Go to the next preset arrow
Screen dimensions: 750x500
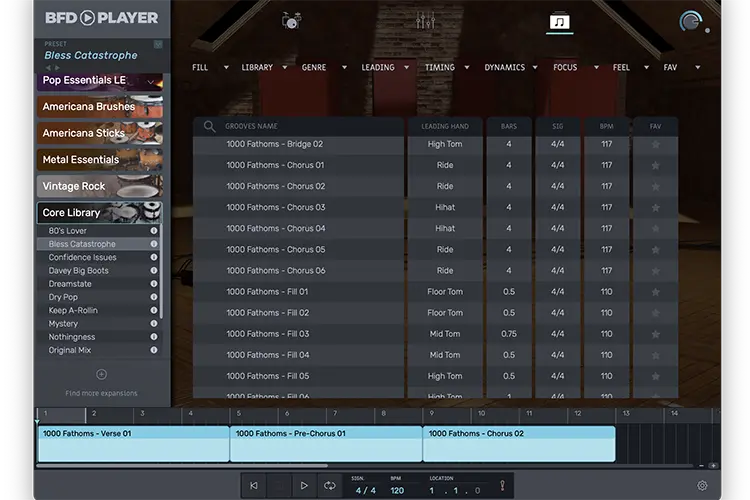(x=57, y=67)
